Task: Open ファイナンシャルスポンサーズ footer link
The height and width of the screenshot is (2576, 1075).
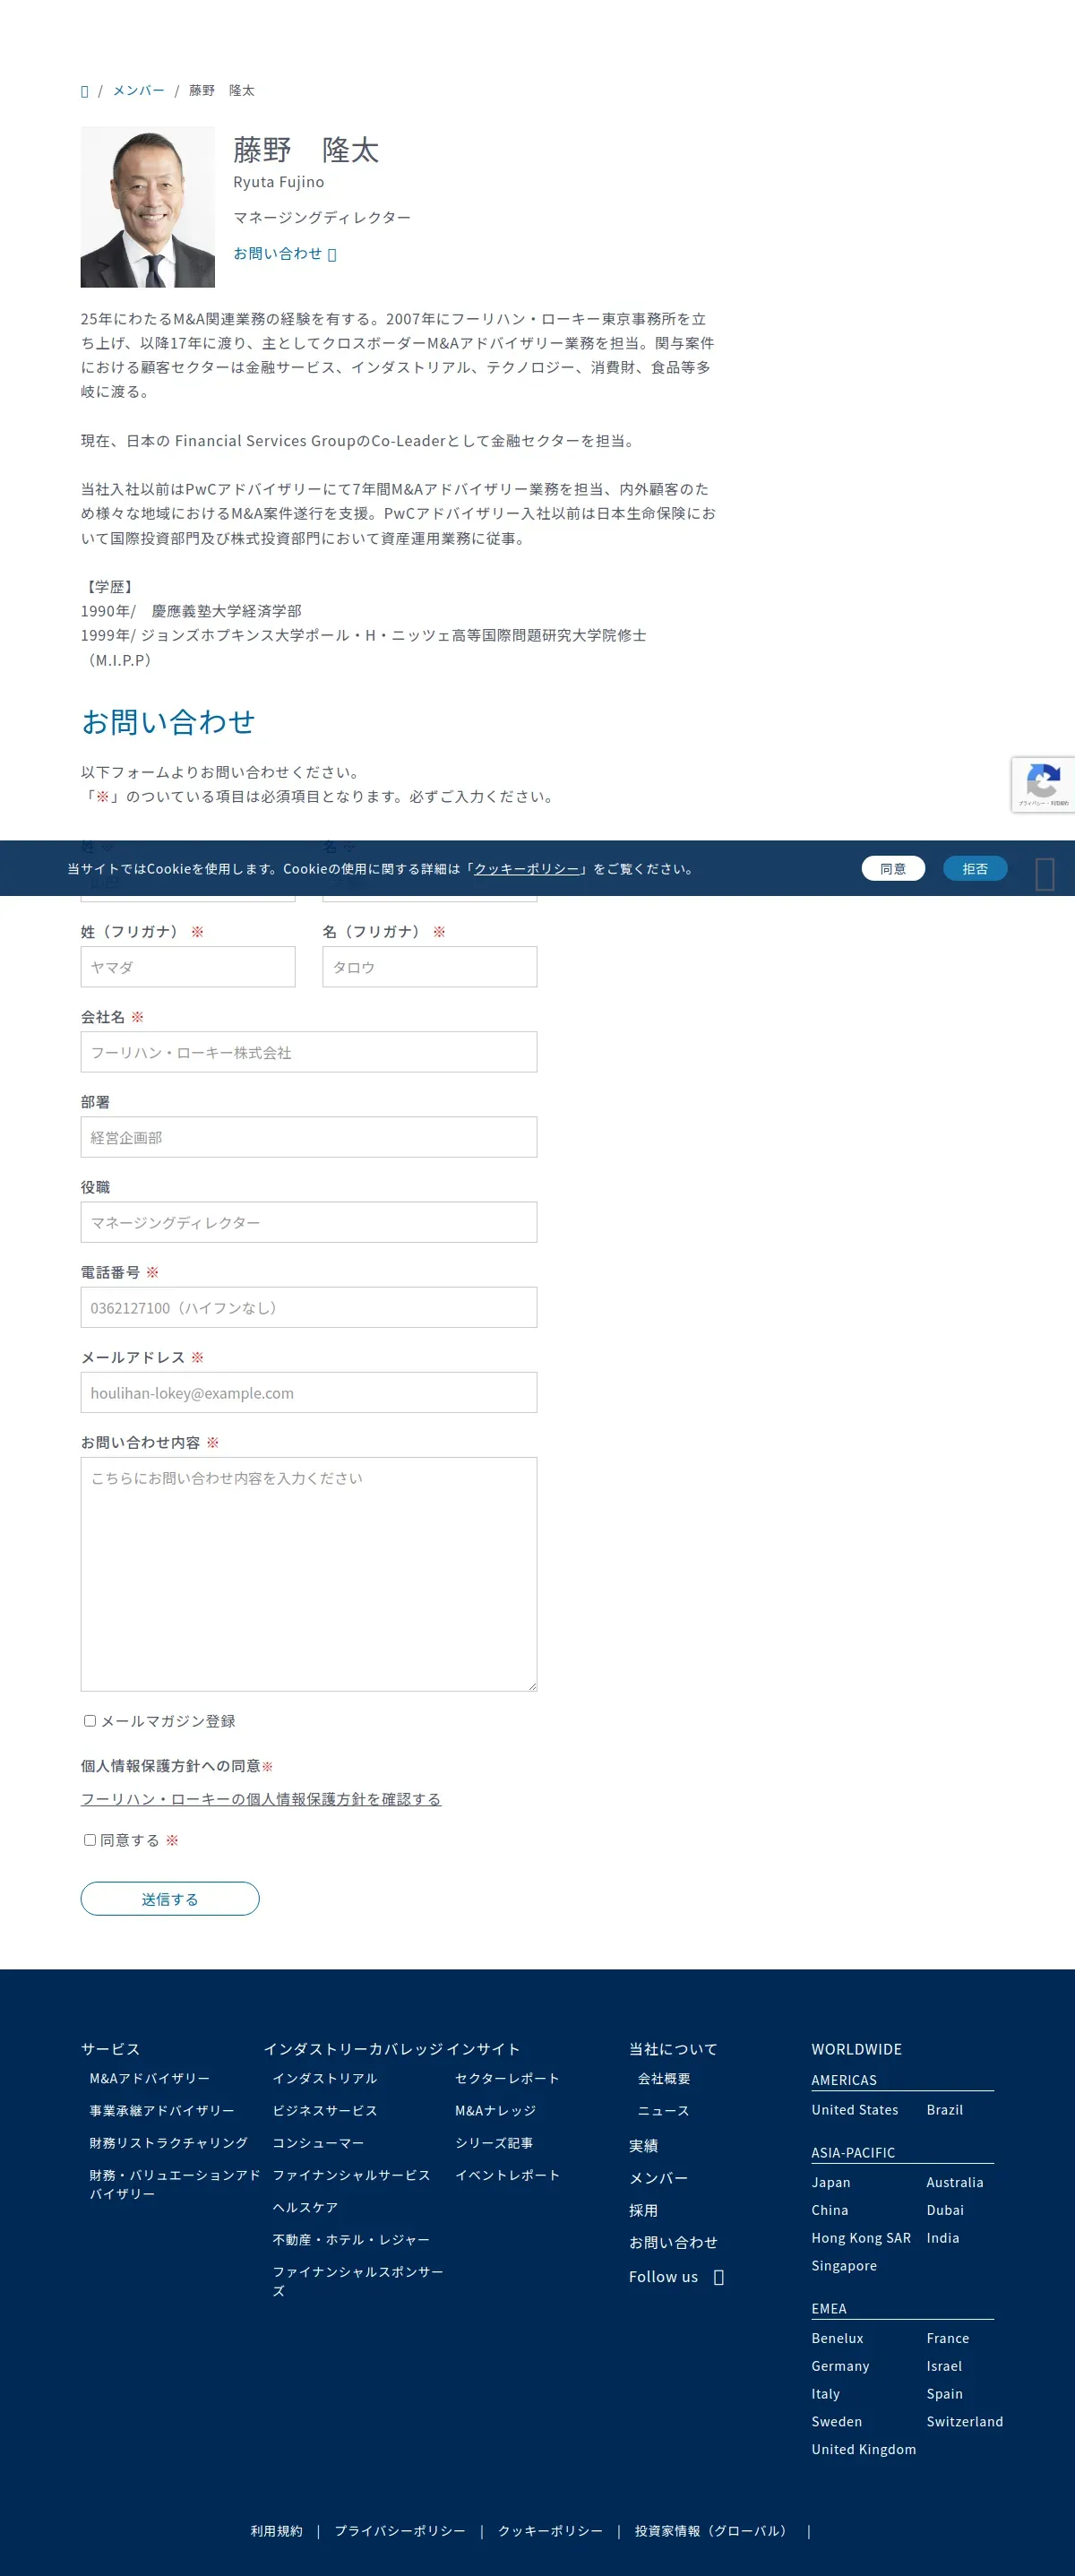Action: coord(358,2281)
